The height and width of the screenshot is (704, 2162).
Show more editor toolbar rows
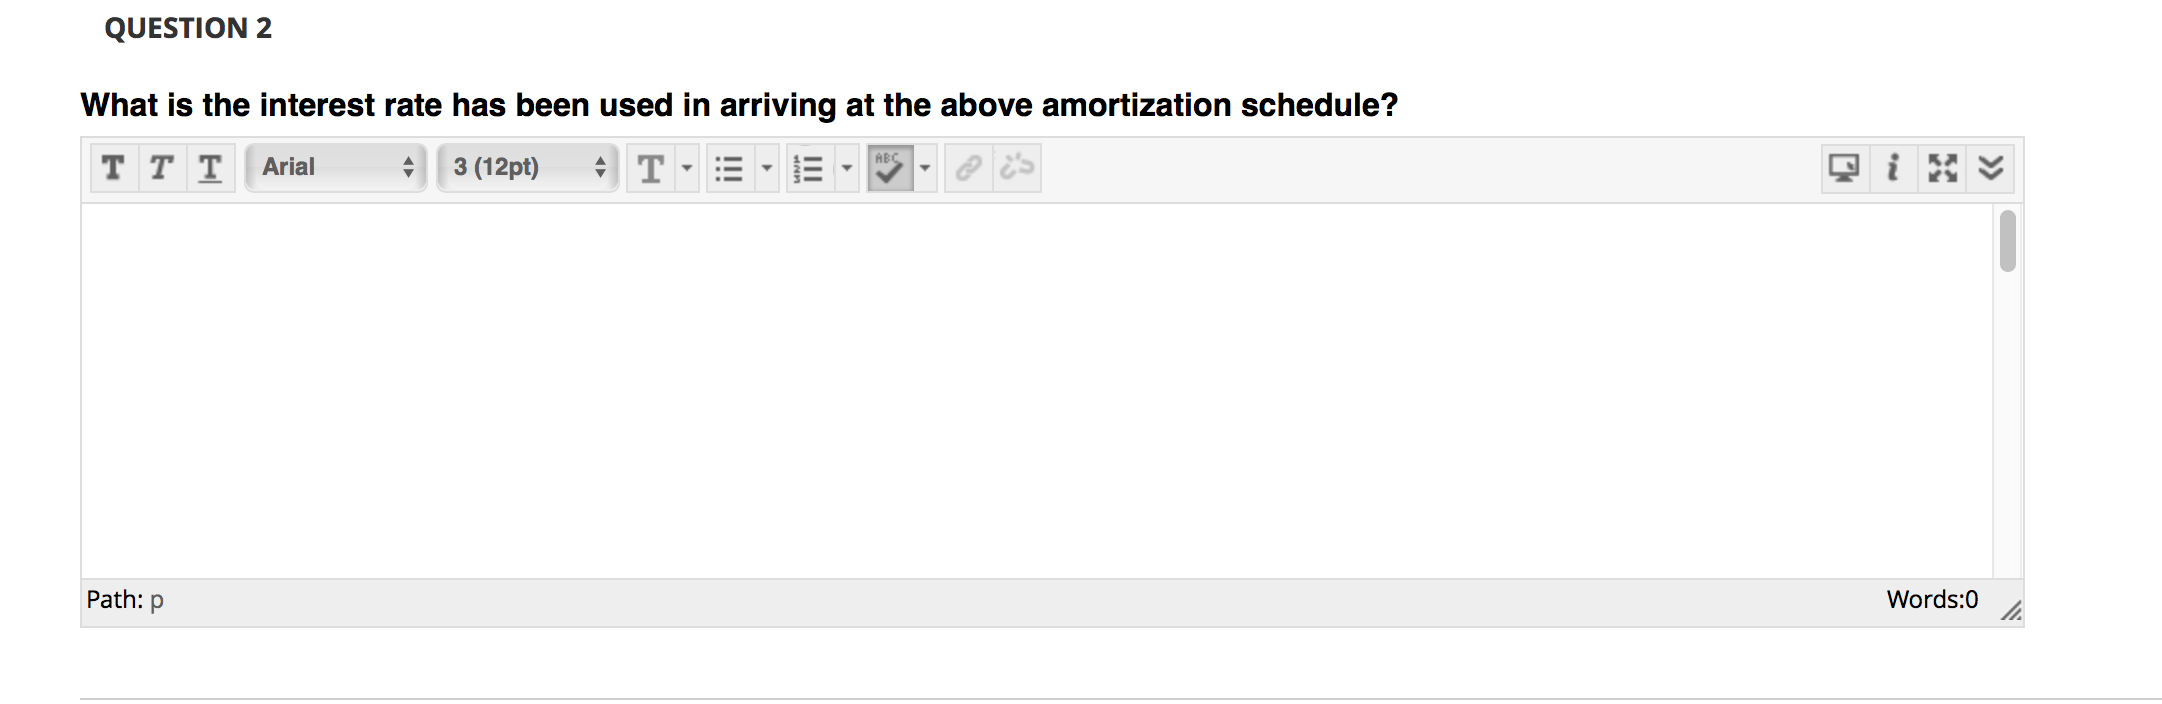pos(1990,168)
